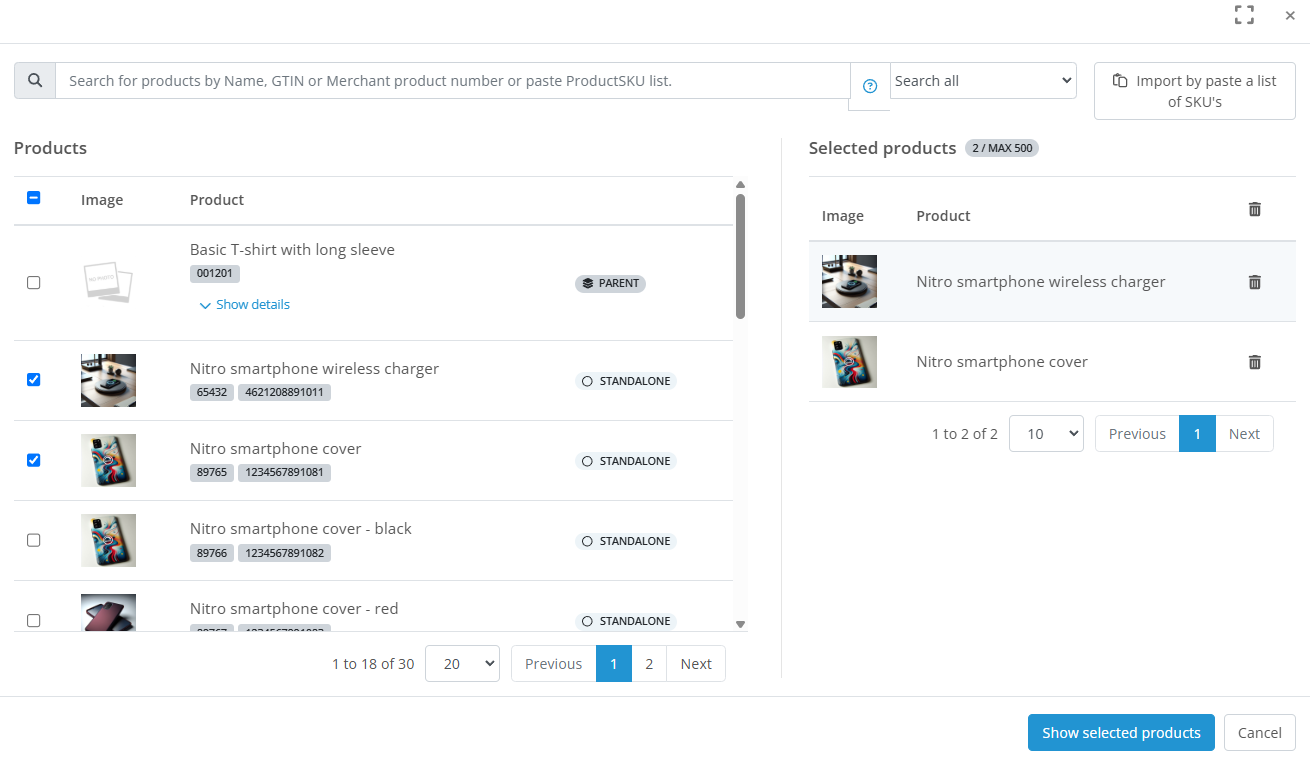Click the '1 to 18 of 30' count

(373, 664)
